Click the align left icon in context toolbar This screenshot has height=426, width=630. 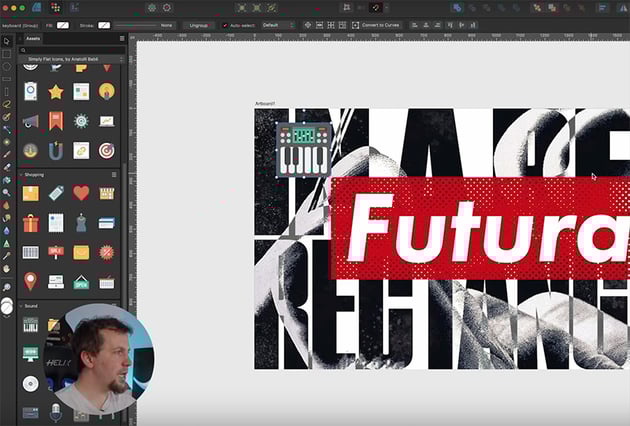414,25
